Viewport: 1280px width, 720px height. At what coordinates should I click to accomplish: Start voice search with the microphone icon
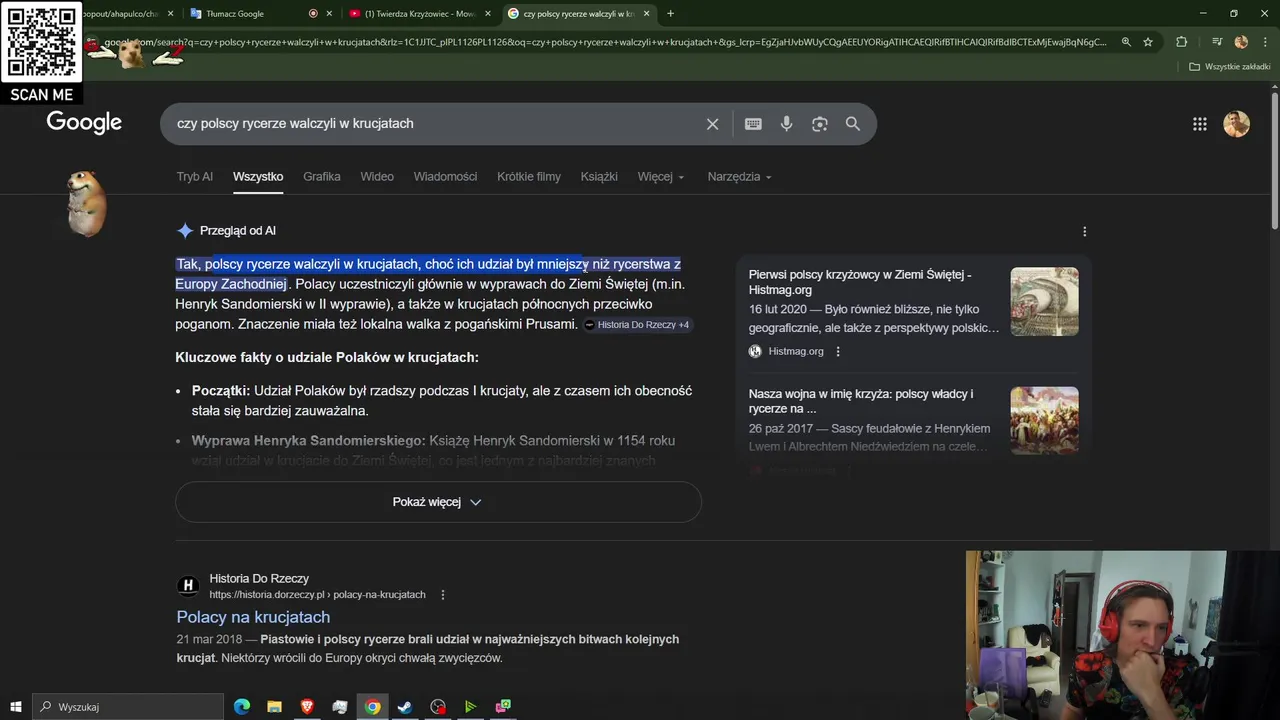(787, 124)
